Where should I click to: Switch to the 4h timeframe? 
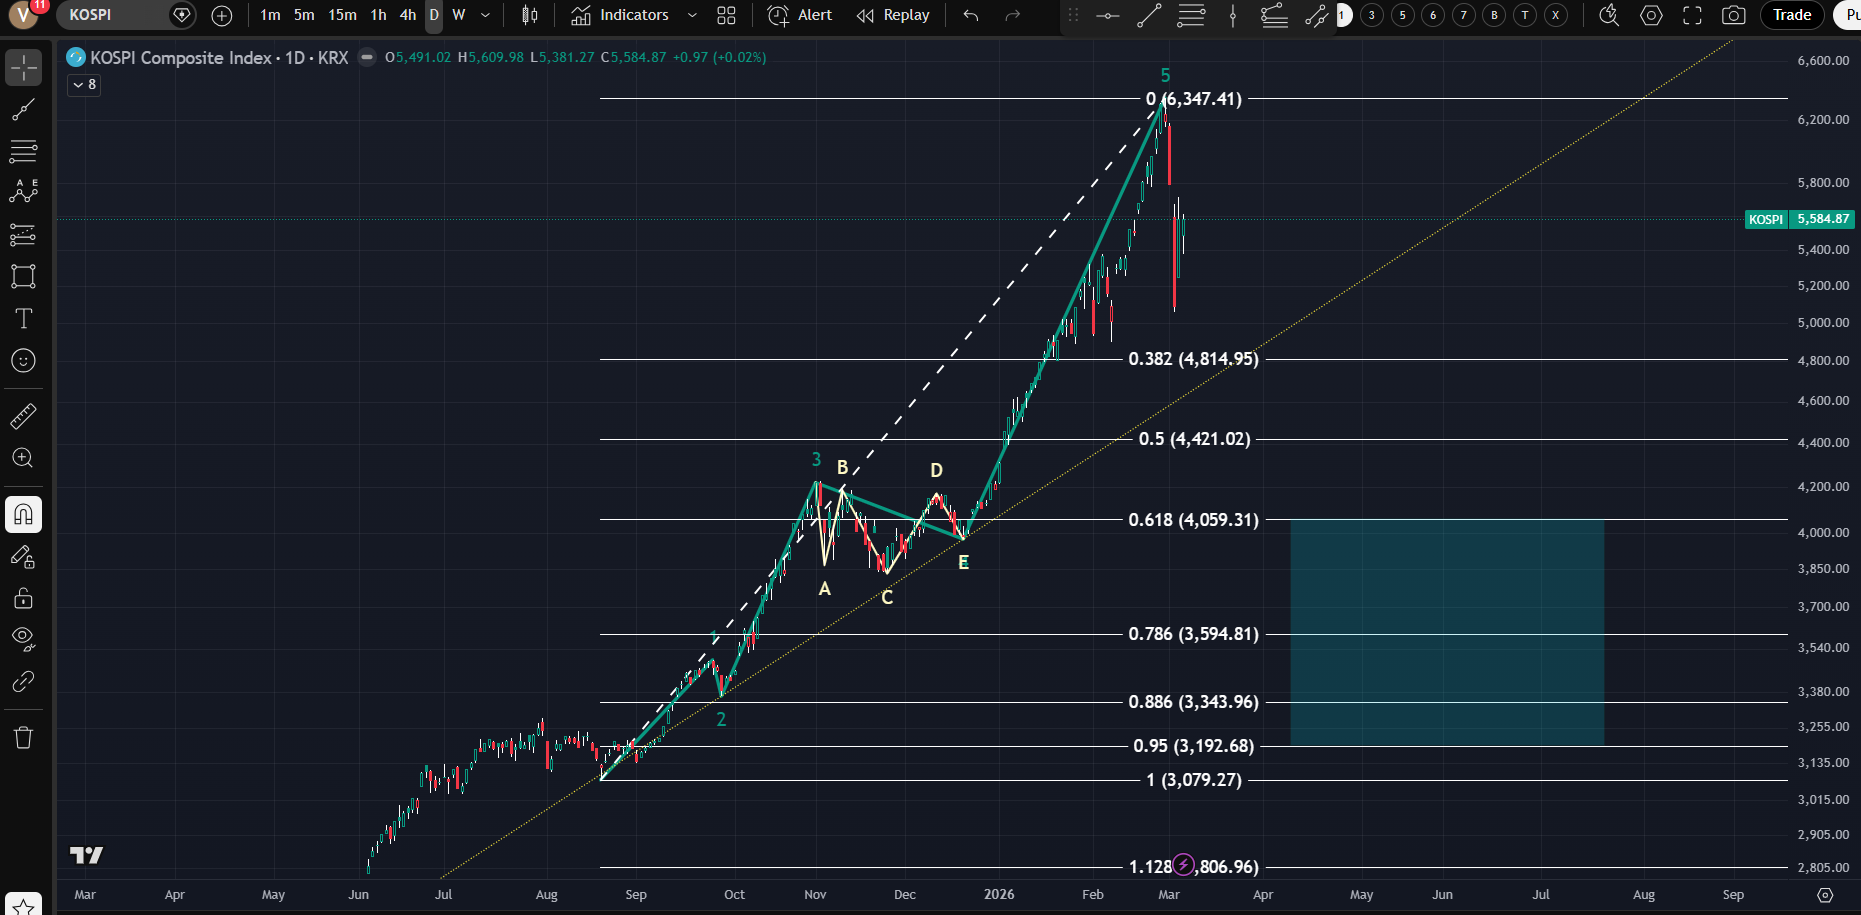pos(408,15)
